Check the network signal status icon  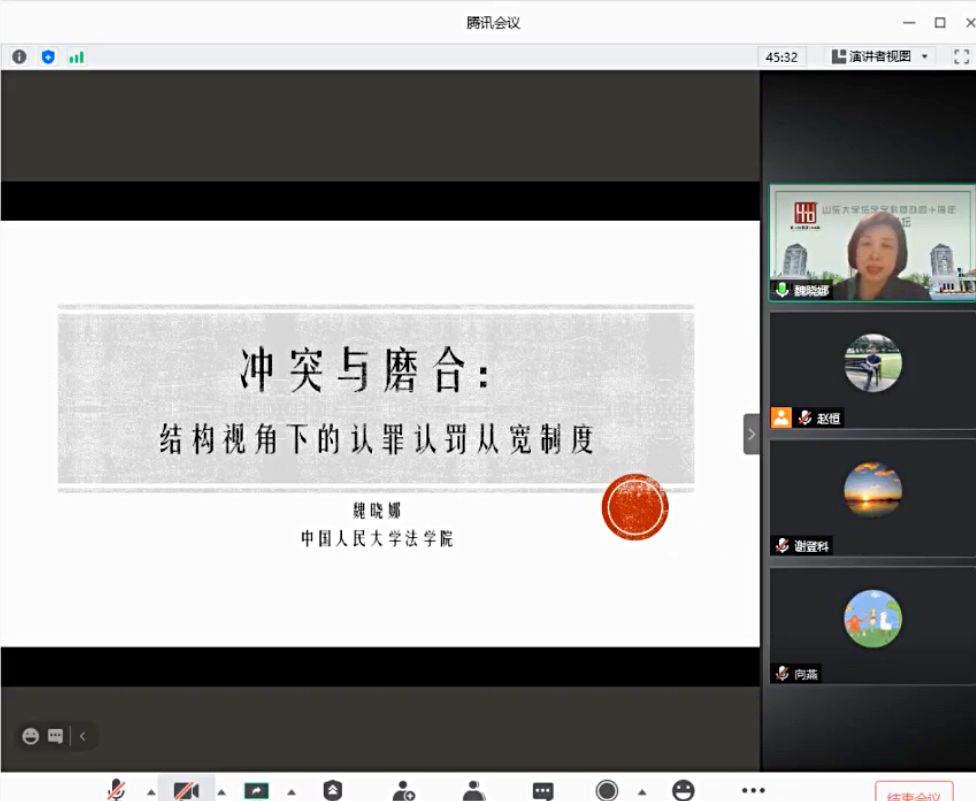click(x=76, y=57)
